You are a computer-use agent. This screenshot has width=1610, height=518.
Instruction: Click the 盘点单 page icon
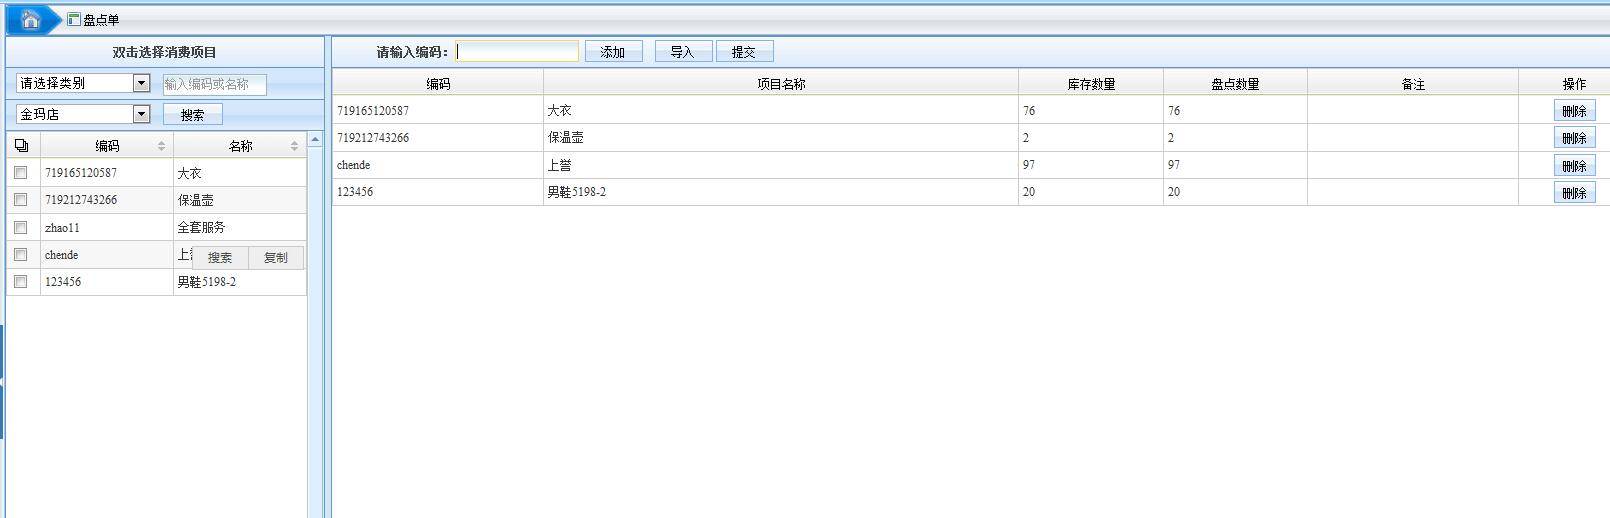[74, 19]
